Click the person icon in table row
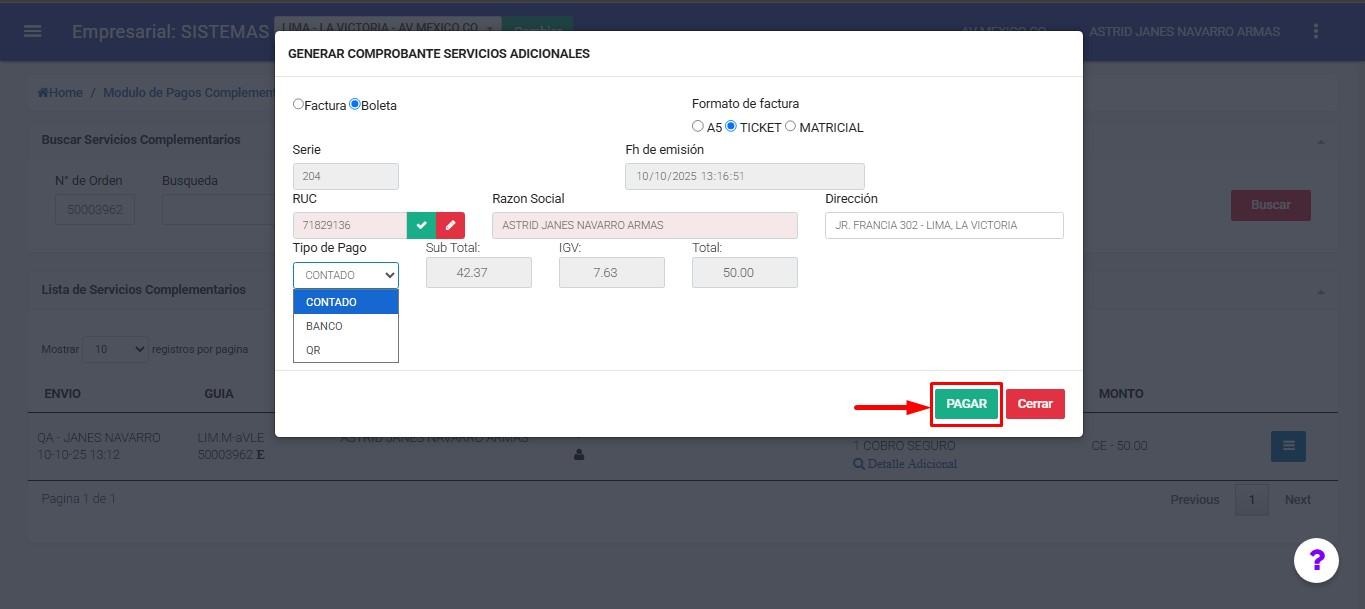The image size is (1365, 609). tap(579, 455)
